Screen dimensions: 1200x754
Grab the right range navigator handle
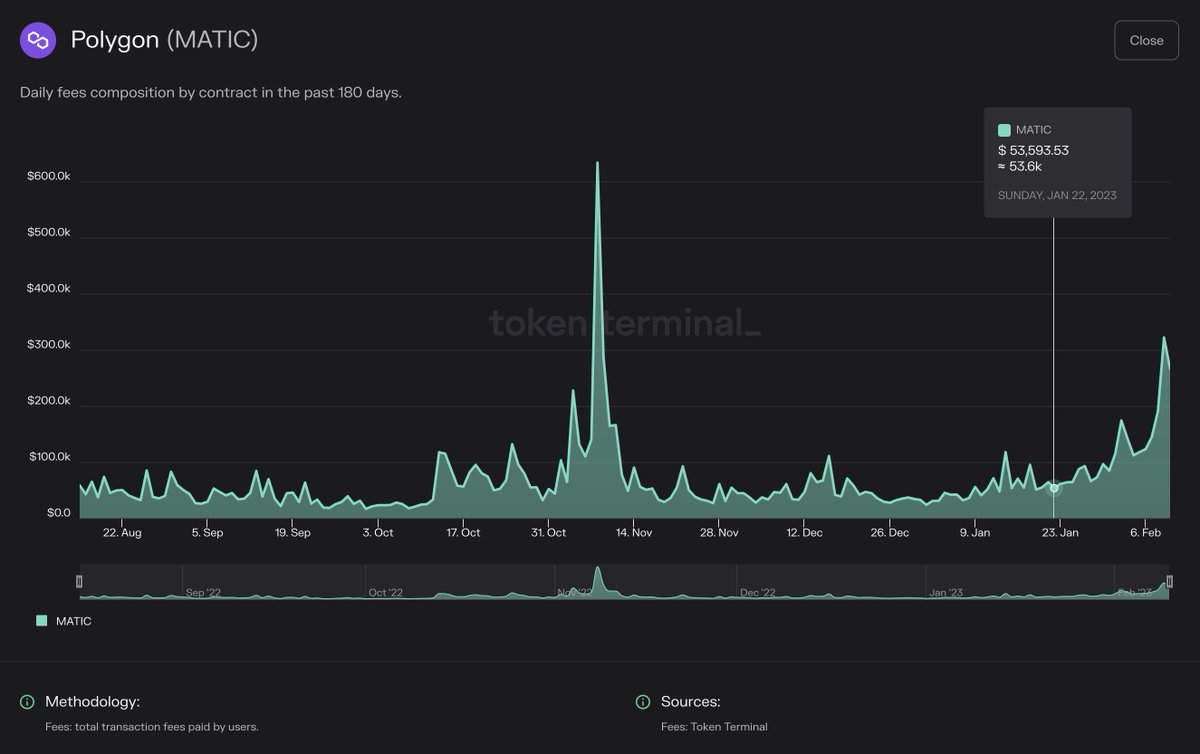coord(1169,581)
